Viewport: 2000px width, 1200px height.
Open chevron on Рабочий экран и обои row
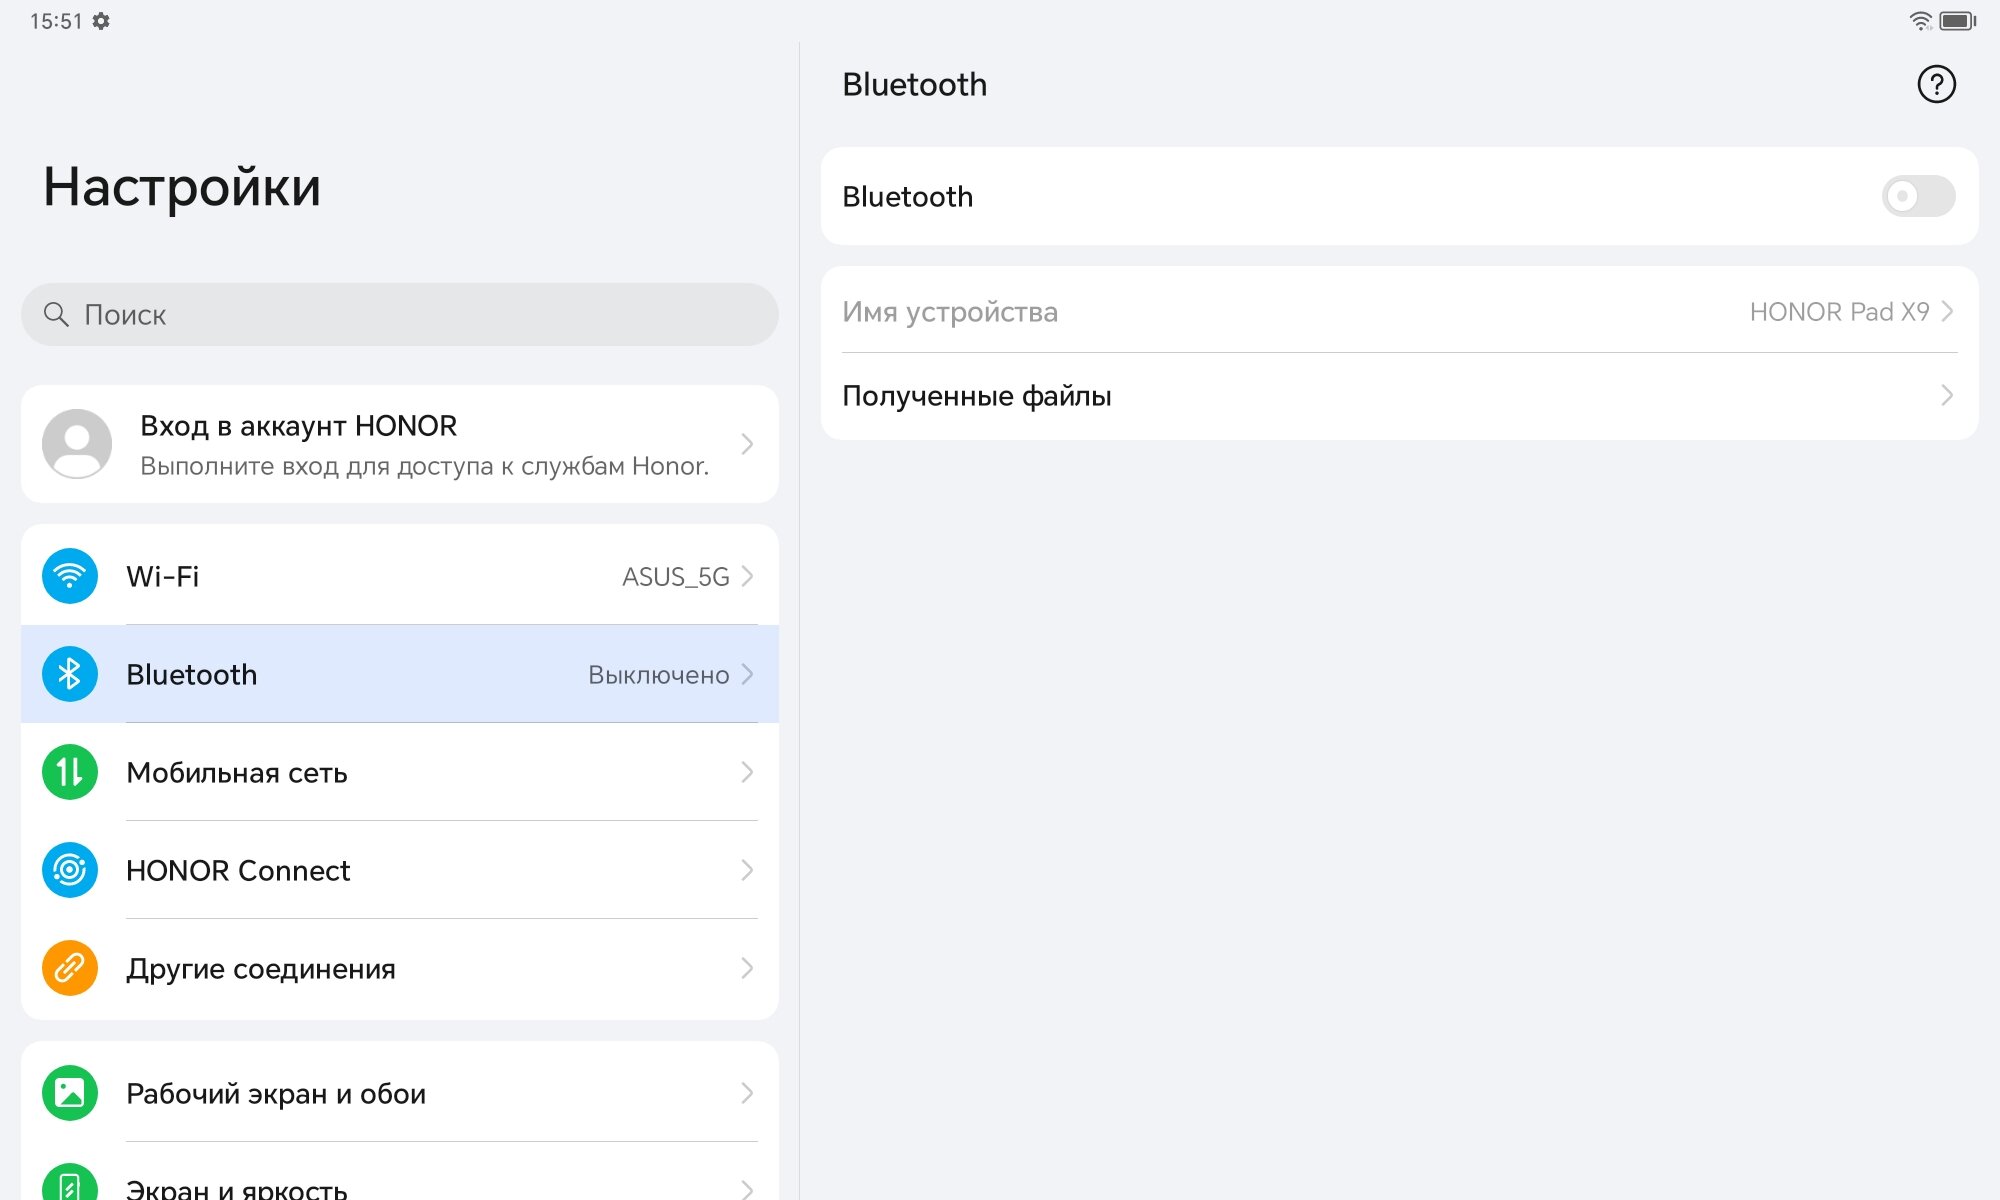click(747, 1093)
